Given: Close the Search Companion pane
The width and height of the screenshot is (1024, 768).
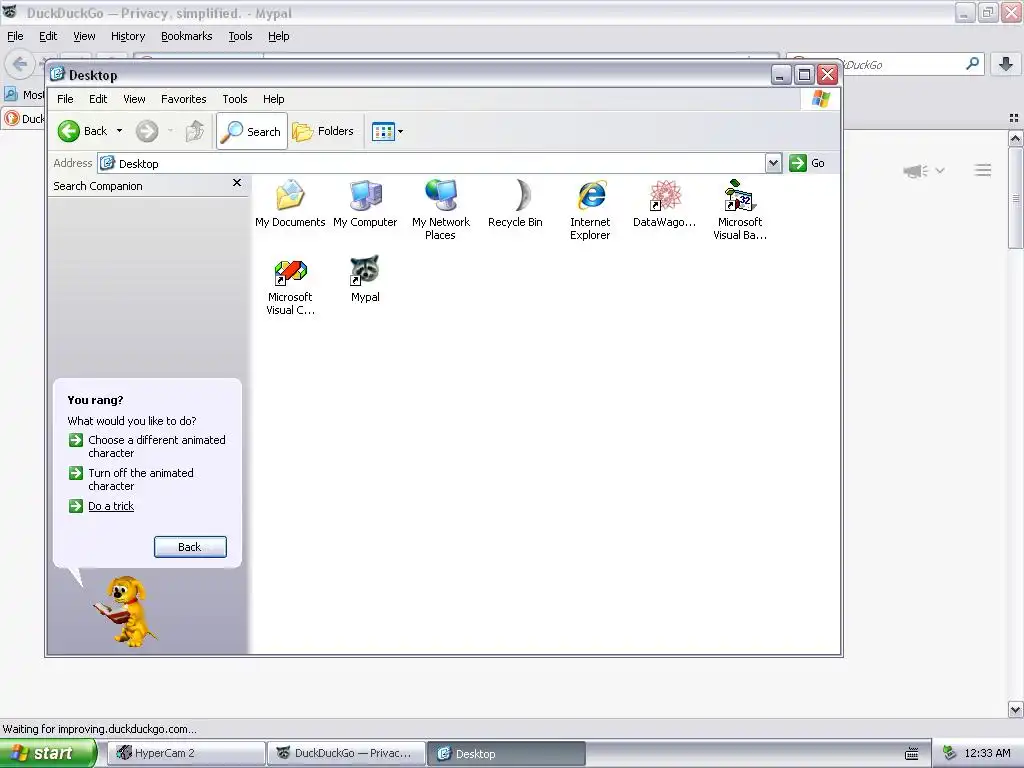Looking at the screenshot, I should [x=237, y=183].
